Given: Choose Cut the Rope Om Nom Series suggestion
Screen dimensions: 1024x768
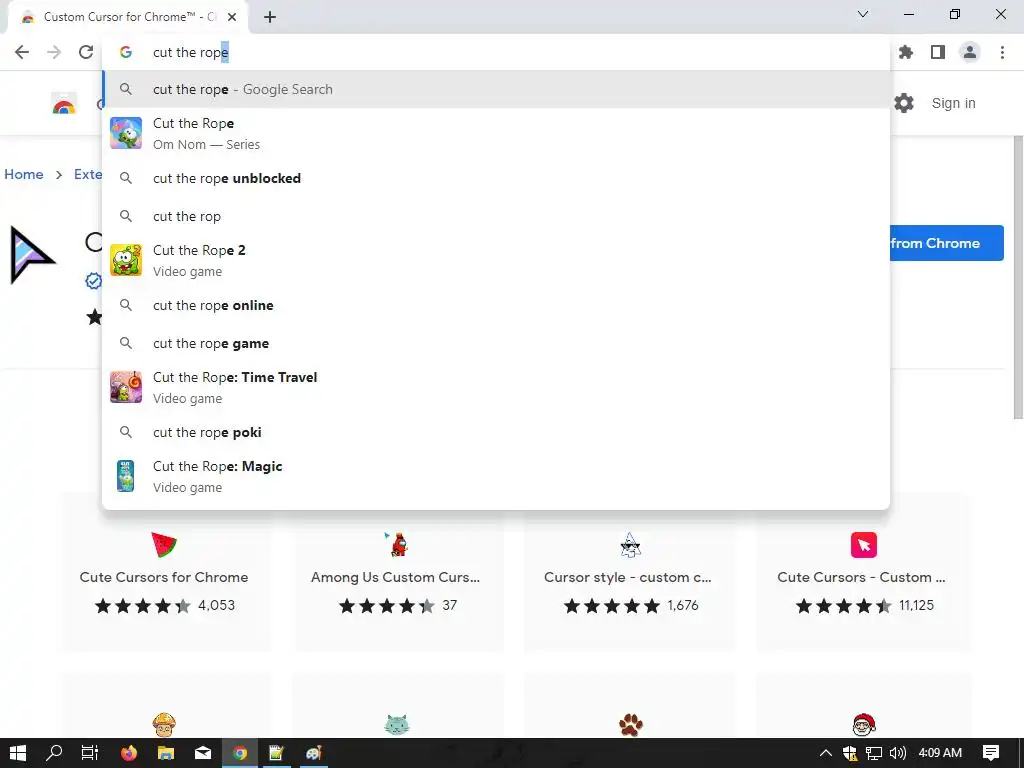Looking at the screenshot, I should click(496, 133).
